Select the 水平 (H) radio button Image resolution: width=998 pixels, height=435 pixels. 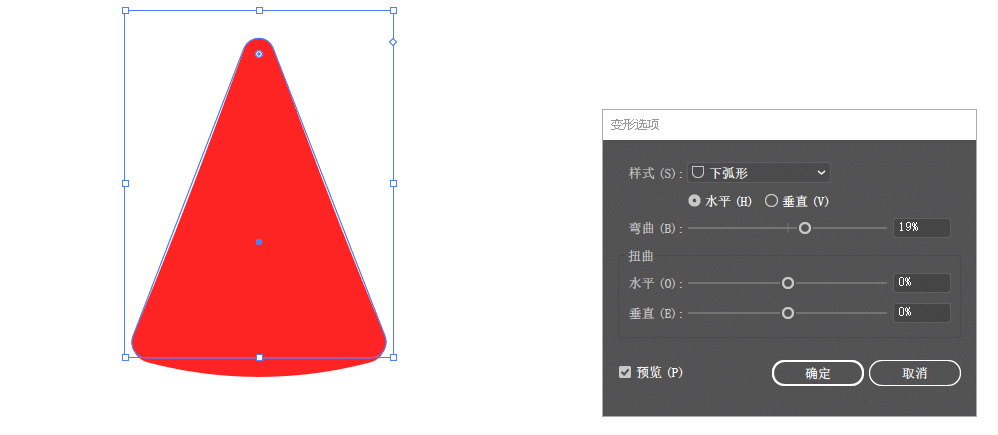[x=695, y=201]
